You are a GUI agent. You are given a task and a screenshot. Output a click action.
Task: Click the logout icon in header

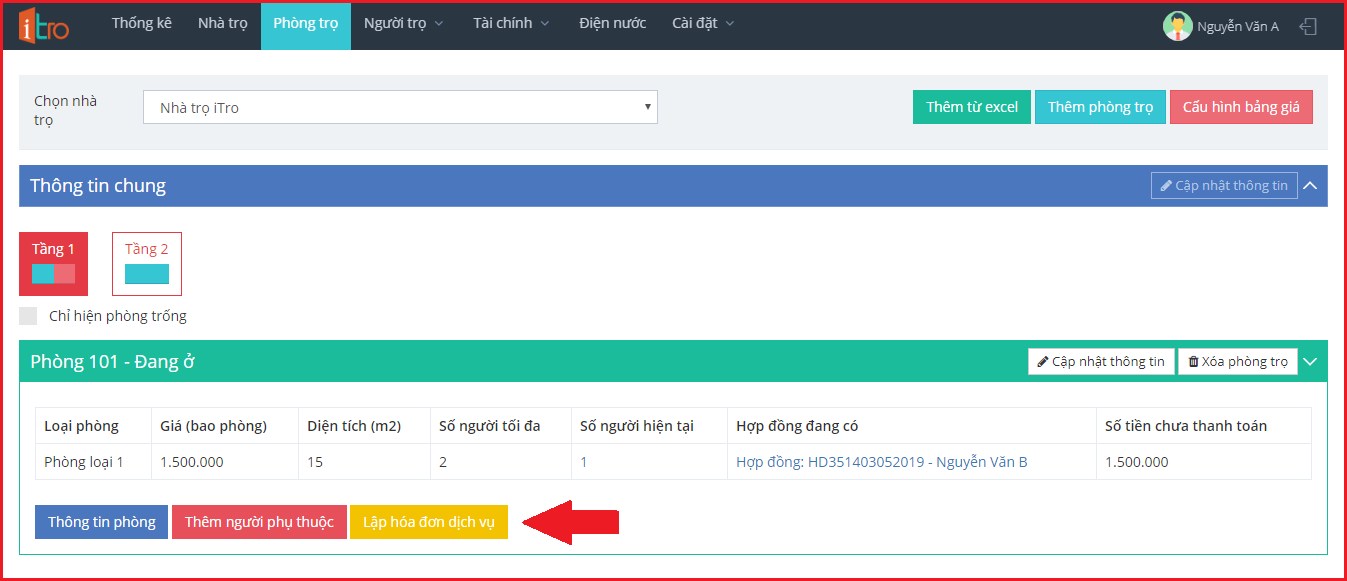(x=1307, y=27)
